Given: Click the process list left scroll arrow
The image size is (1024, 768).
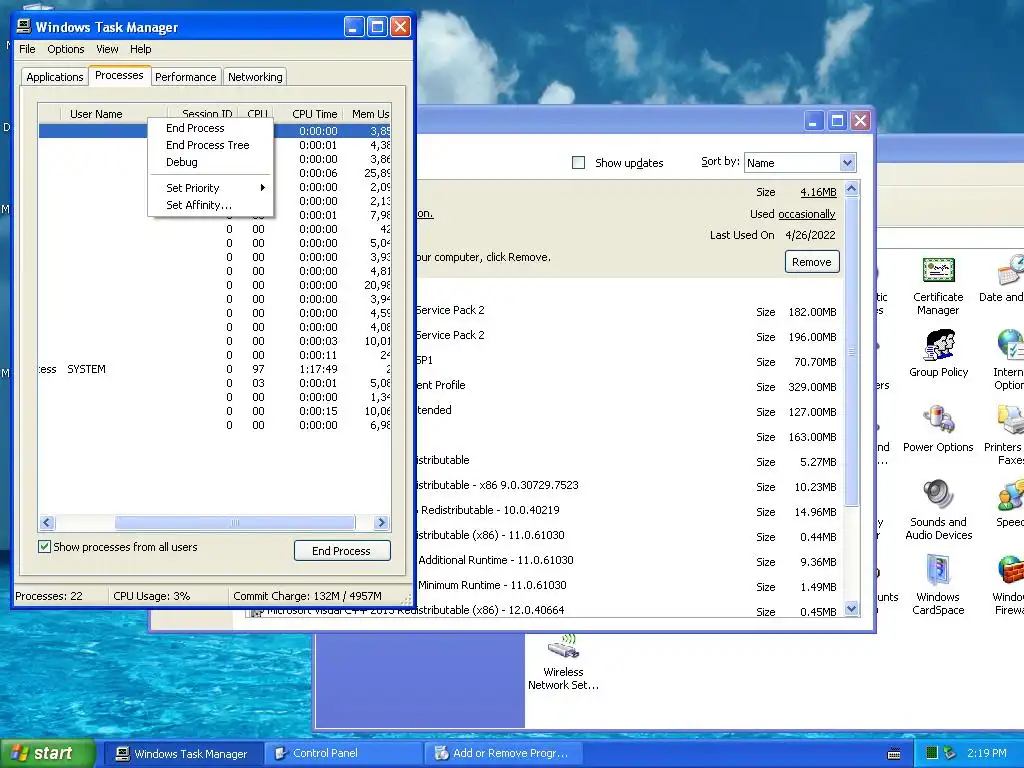Looking at the screenshot, I should (x=46, y=522).
